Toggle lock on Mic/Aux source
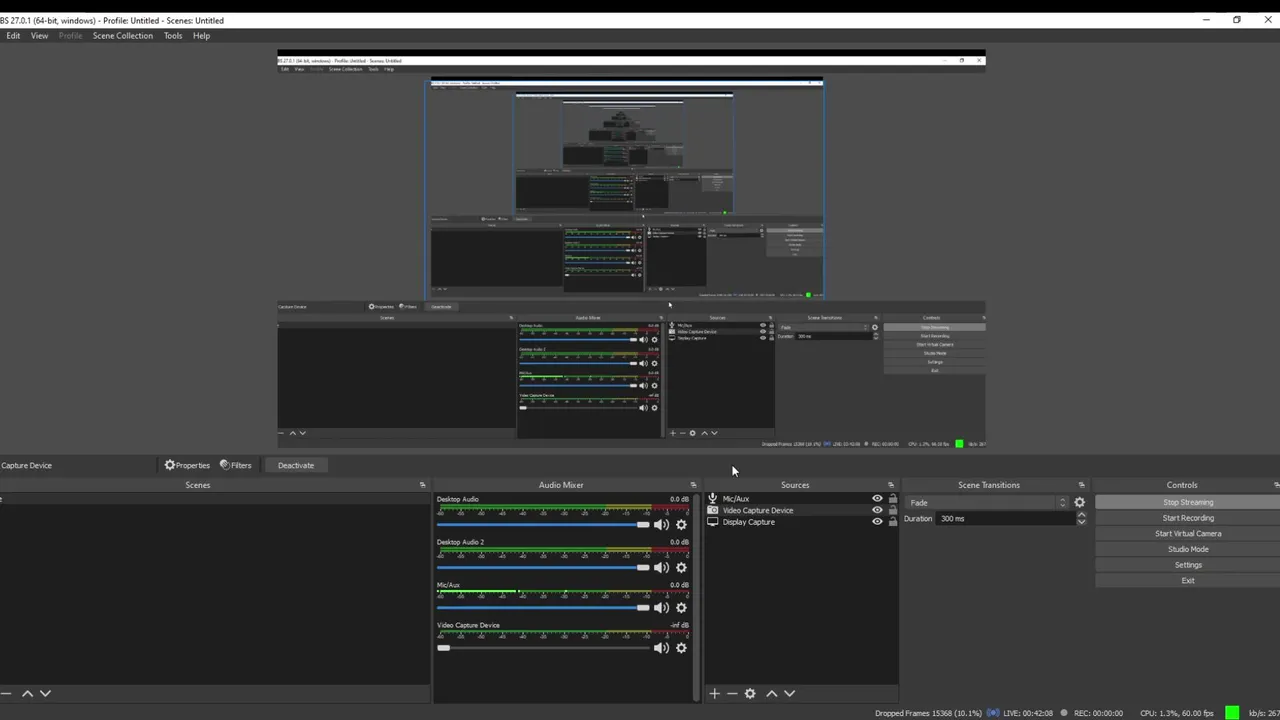 point(893,498)
